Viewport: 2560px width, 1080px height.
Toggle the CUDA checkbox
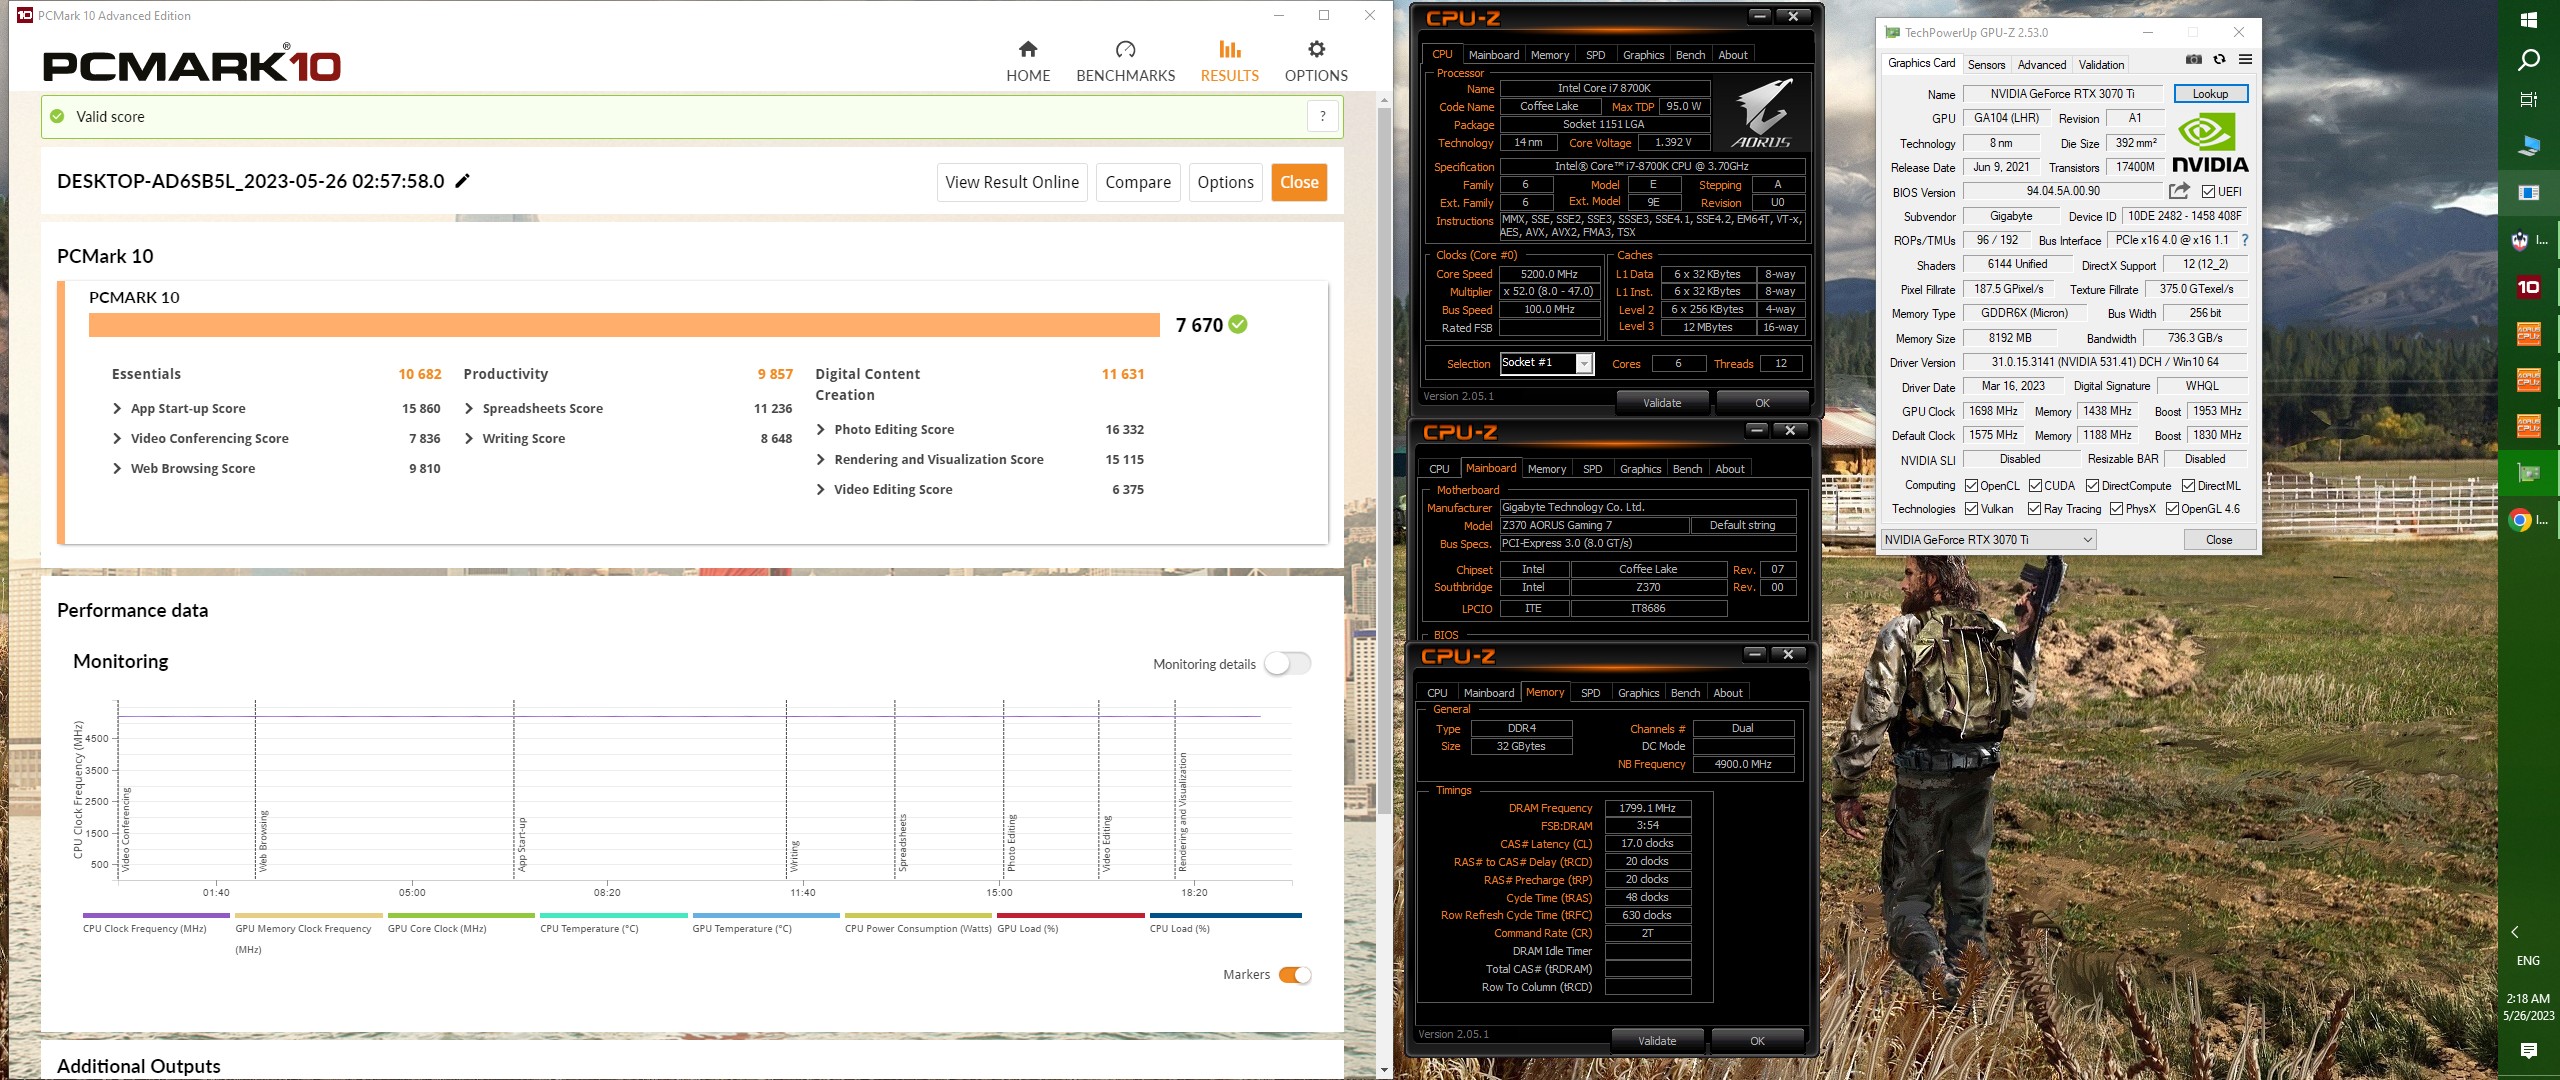[x=2035, y=486]
